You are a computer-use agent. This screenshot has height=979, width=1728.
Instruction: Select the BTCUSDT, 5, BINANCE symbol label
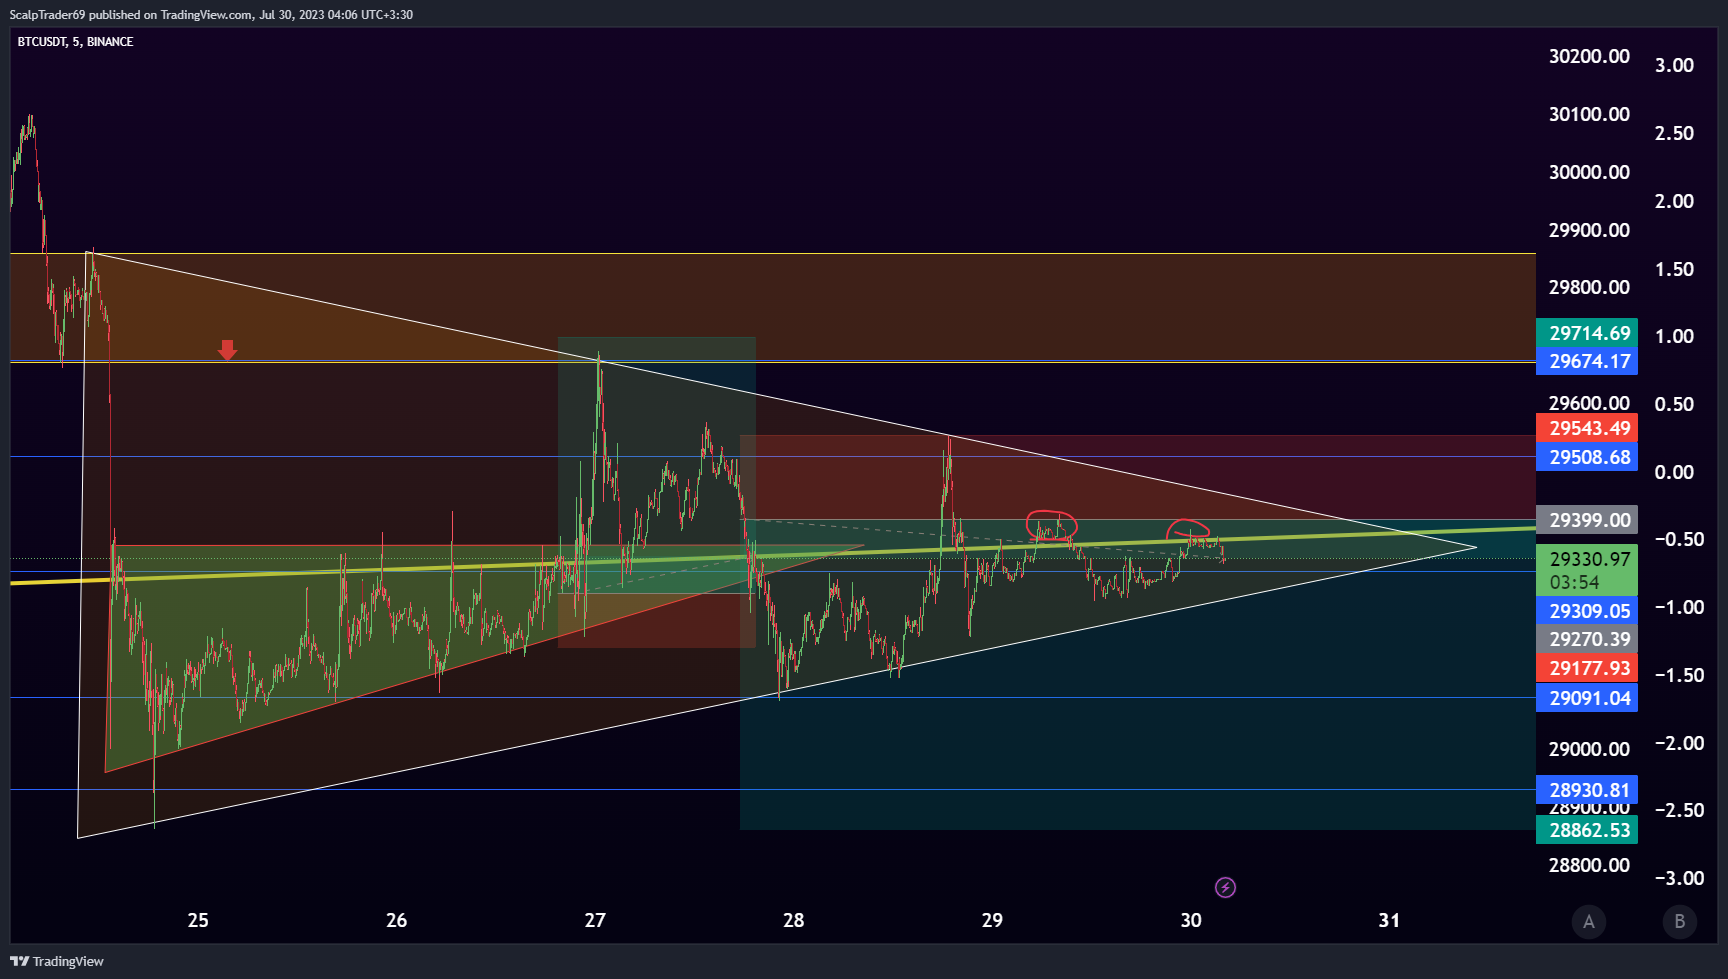(x=75, y=41)
